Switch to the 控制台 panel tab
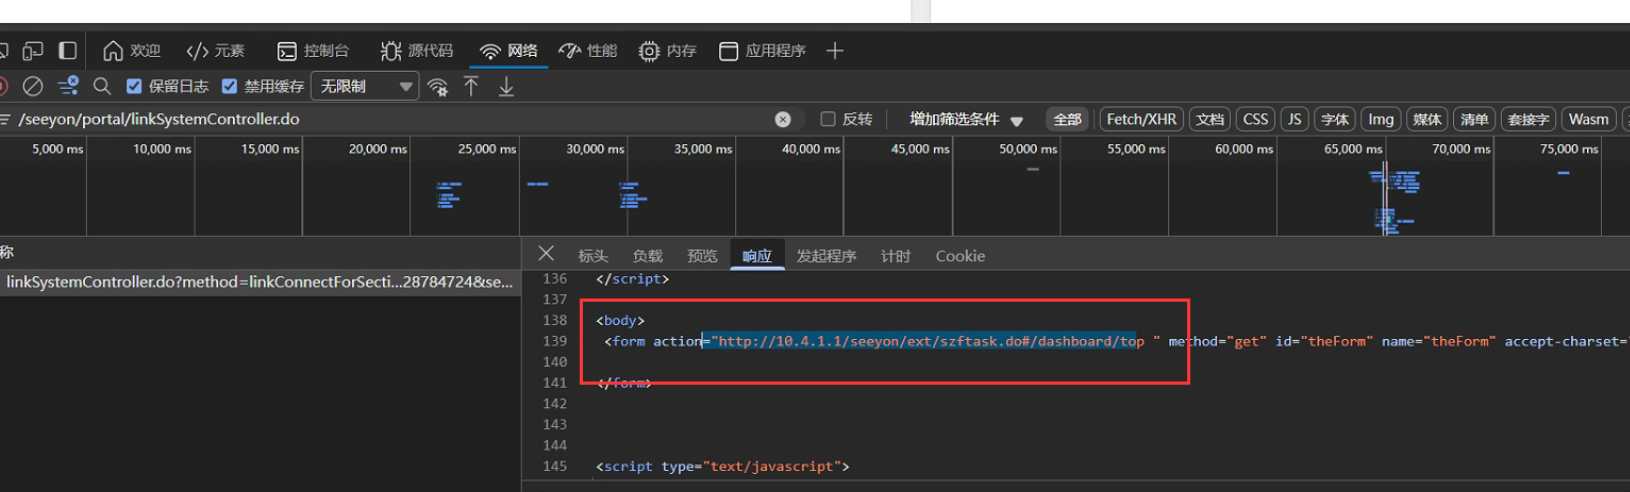 314,51
